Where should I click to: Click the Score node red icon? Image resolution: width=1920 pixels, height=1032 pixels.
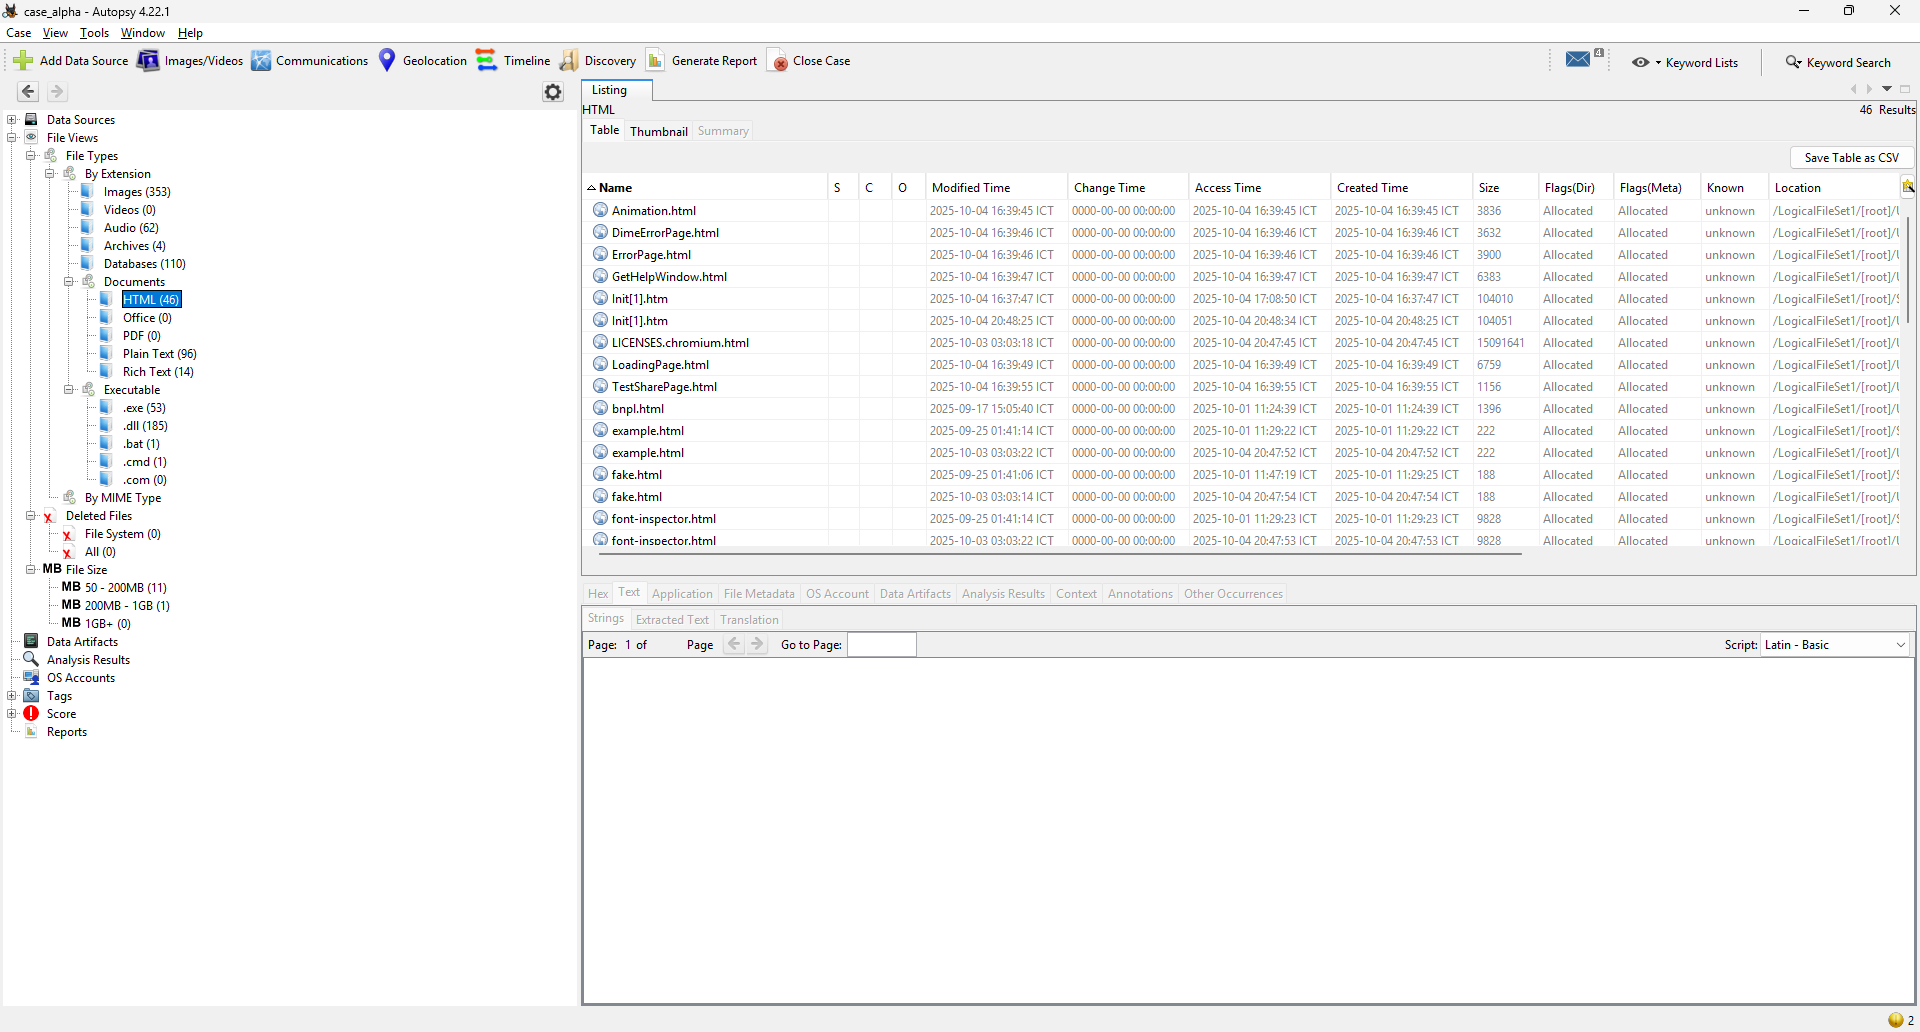tap(31, 713)
